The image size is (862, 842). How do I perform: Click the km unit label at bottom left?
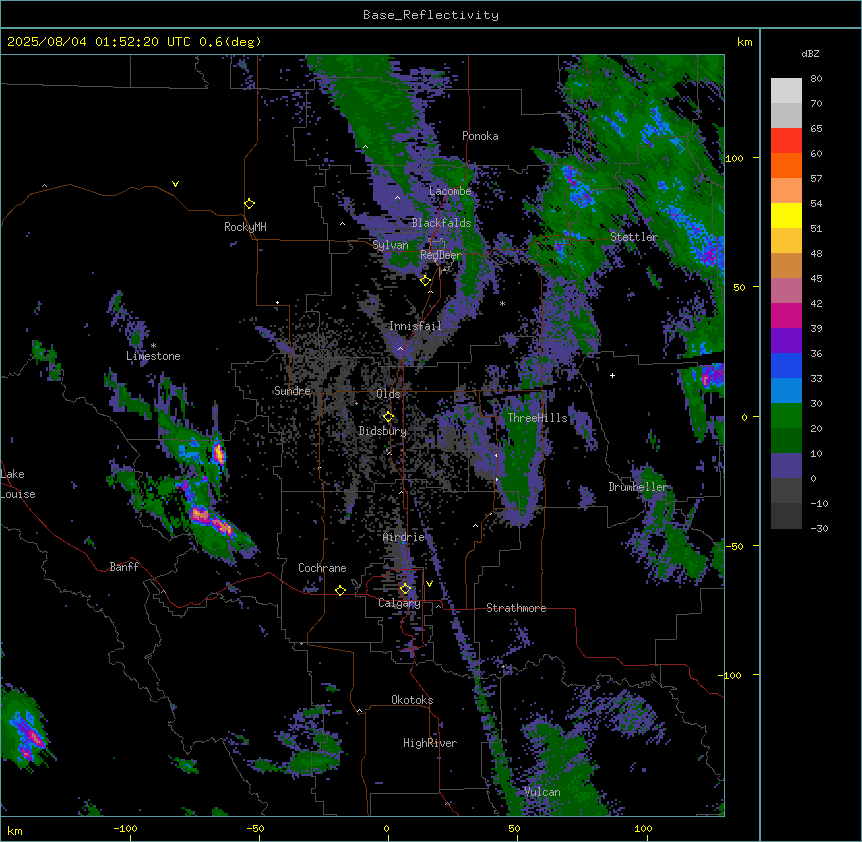[x=15, y=830]
